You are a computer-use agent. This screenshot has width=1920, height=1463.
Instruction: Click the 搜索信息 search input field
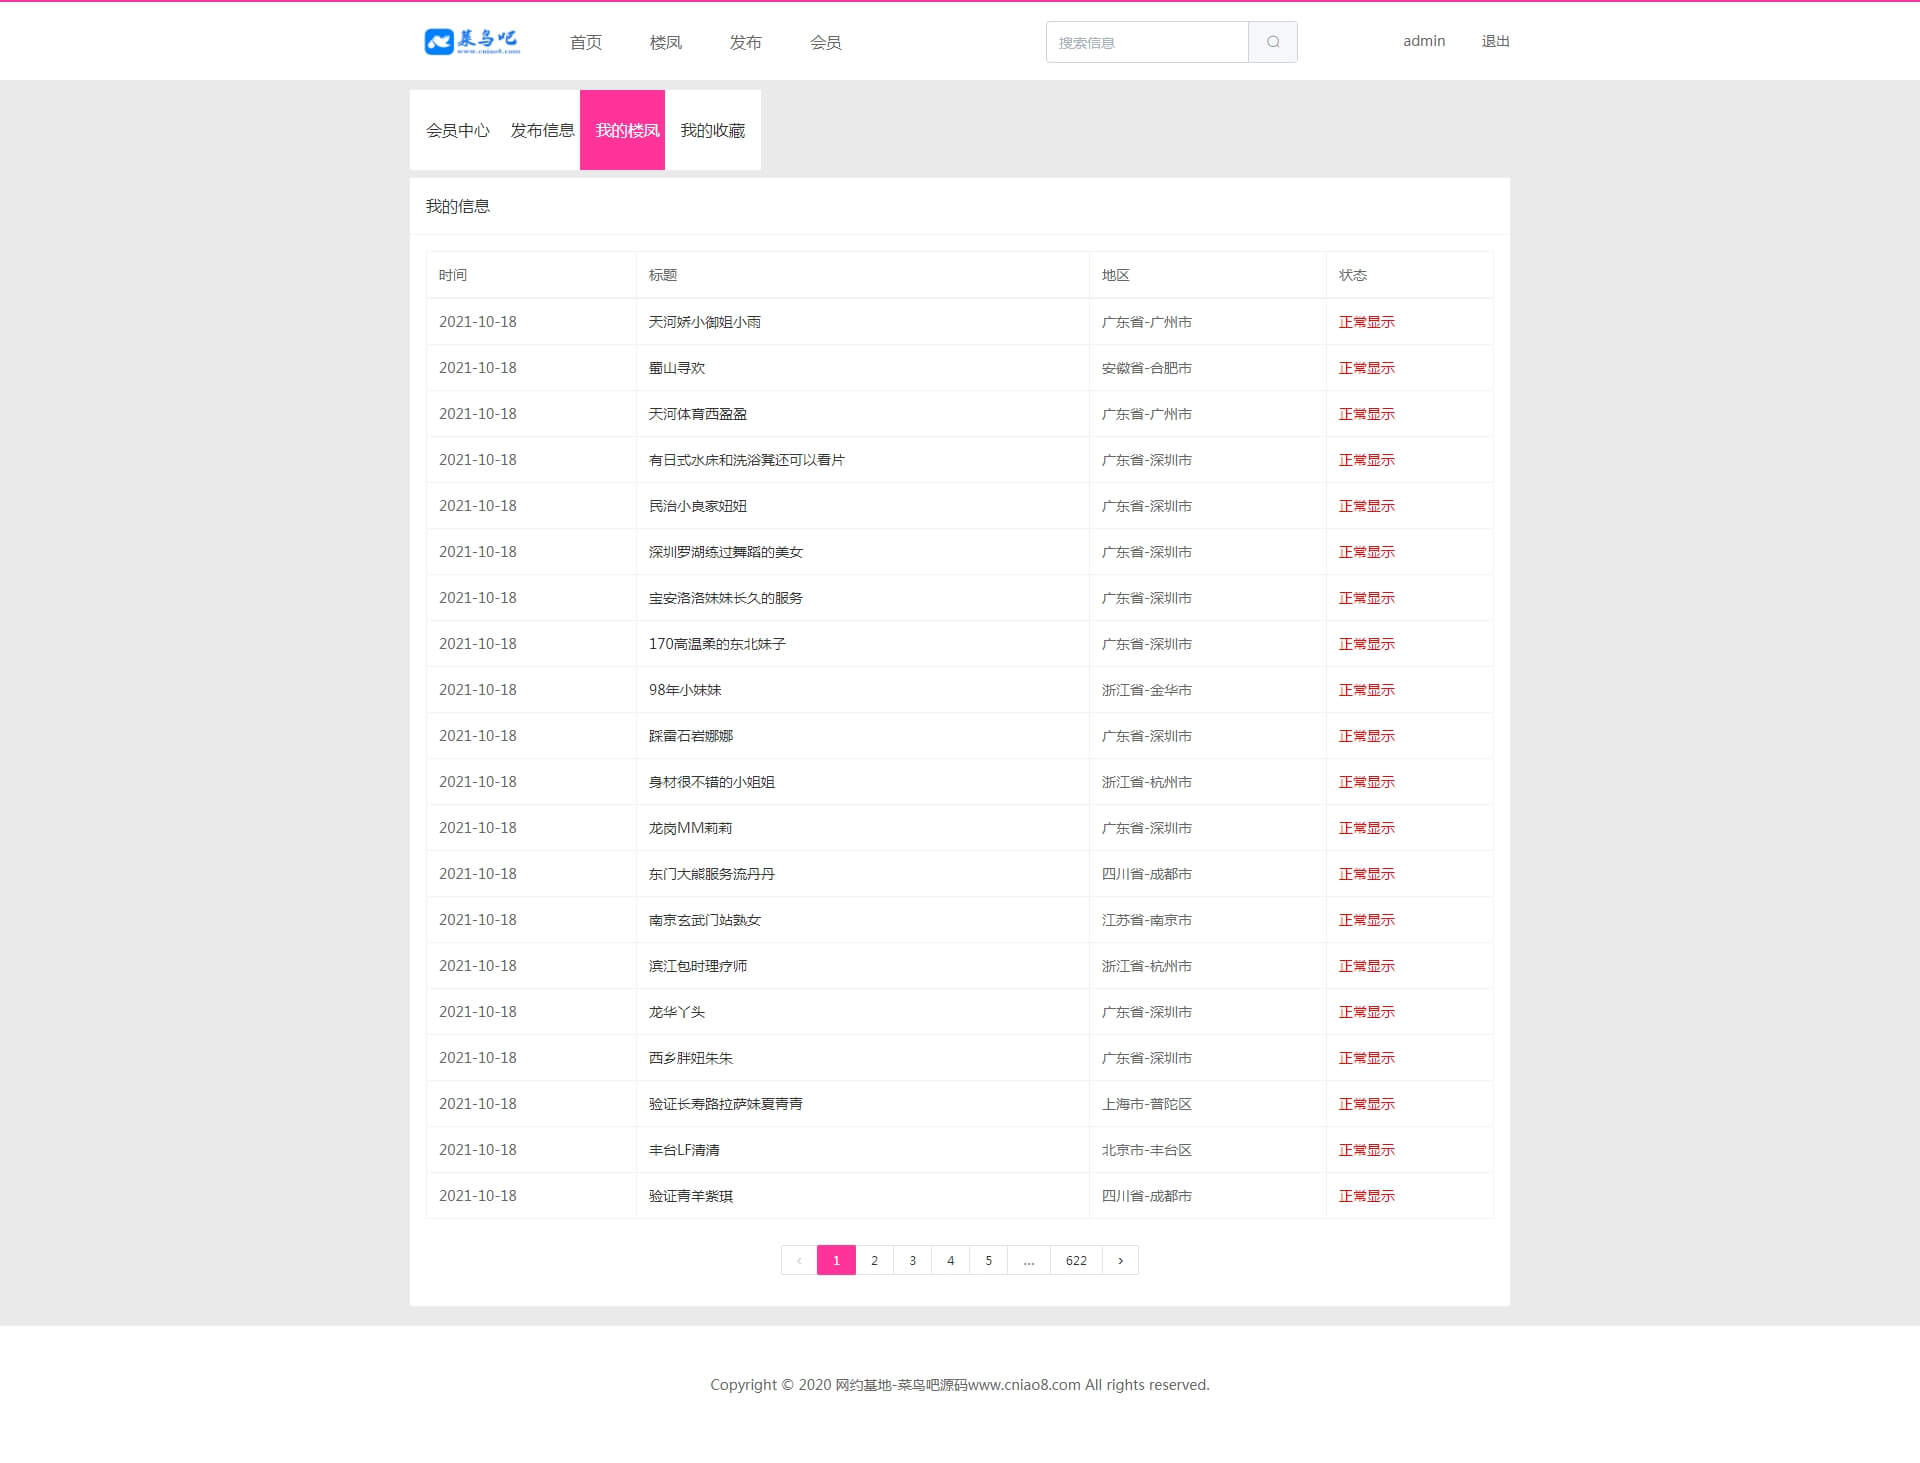click(x=1146, y=42)
